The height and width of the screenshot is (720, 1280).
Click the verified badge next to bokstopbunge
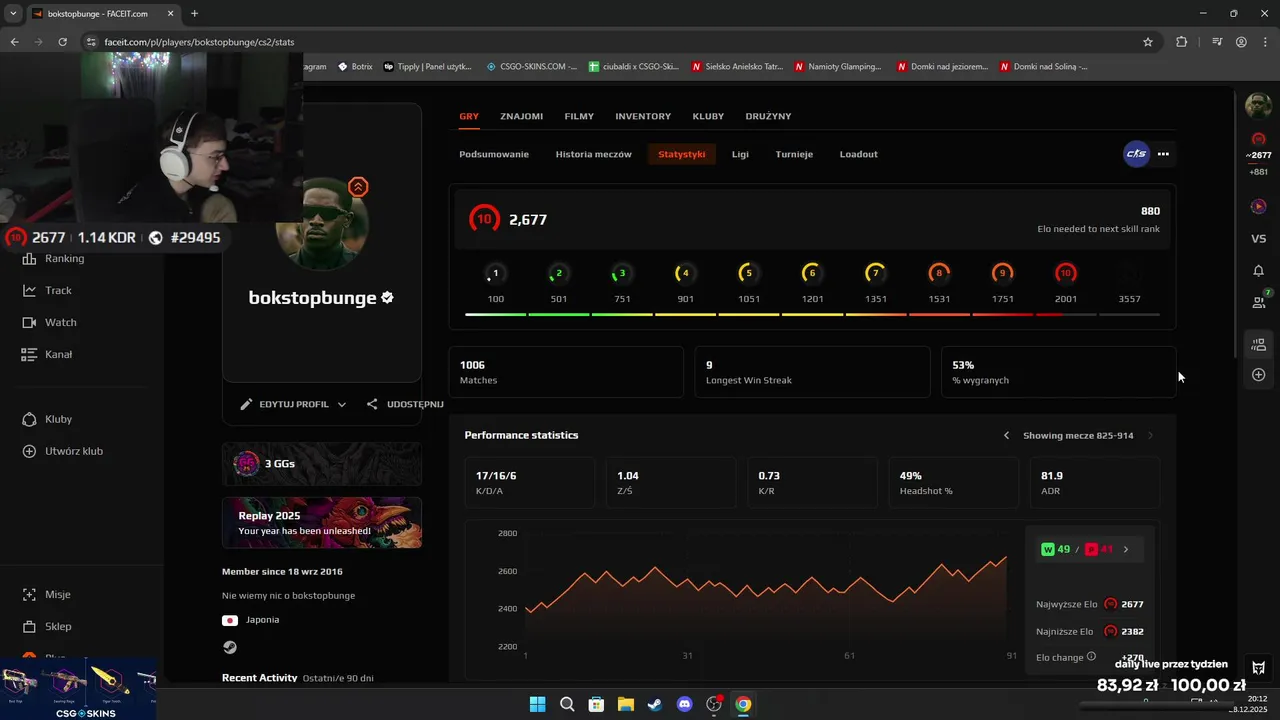(x=387, y=298)
